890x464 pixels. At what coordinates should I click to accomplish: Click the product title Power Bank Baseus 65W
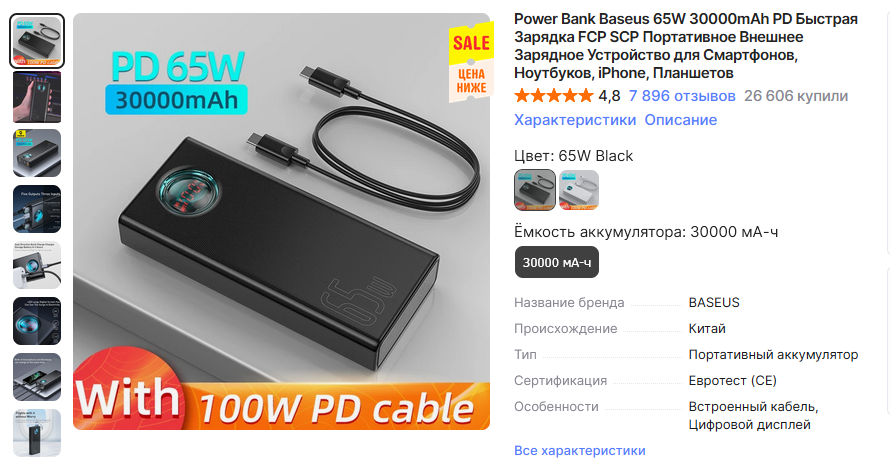click(x=686, y=46)
